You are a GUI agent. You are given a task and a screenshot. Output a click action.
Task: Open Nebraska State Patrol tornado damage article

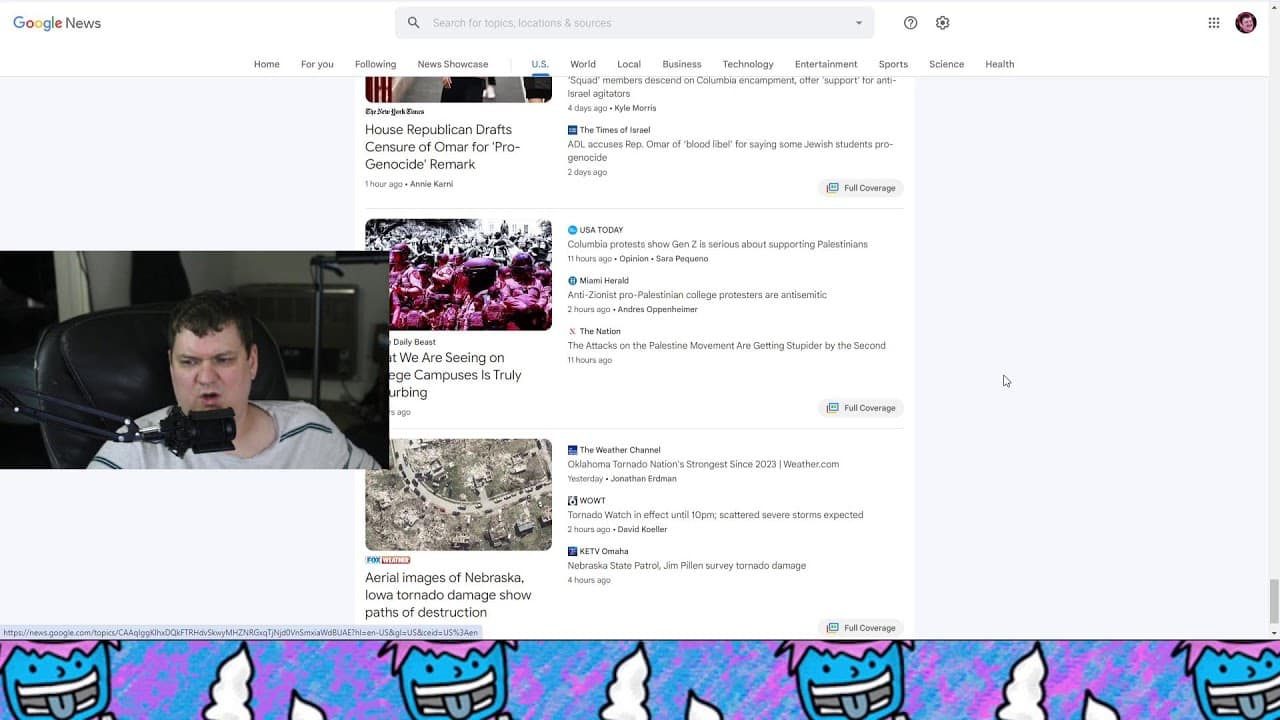[686, 566]
